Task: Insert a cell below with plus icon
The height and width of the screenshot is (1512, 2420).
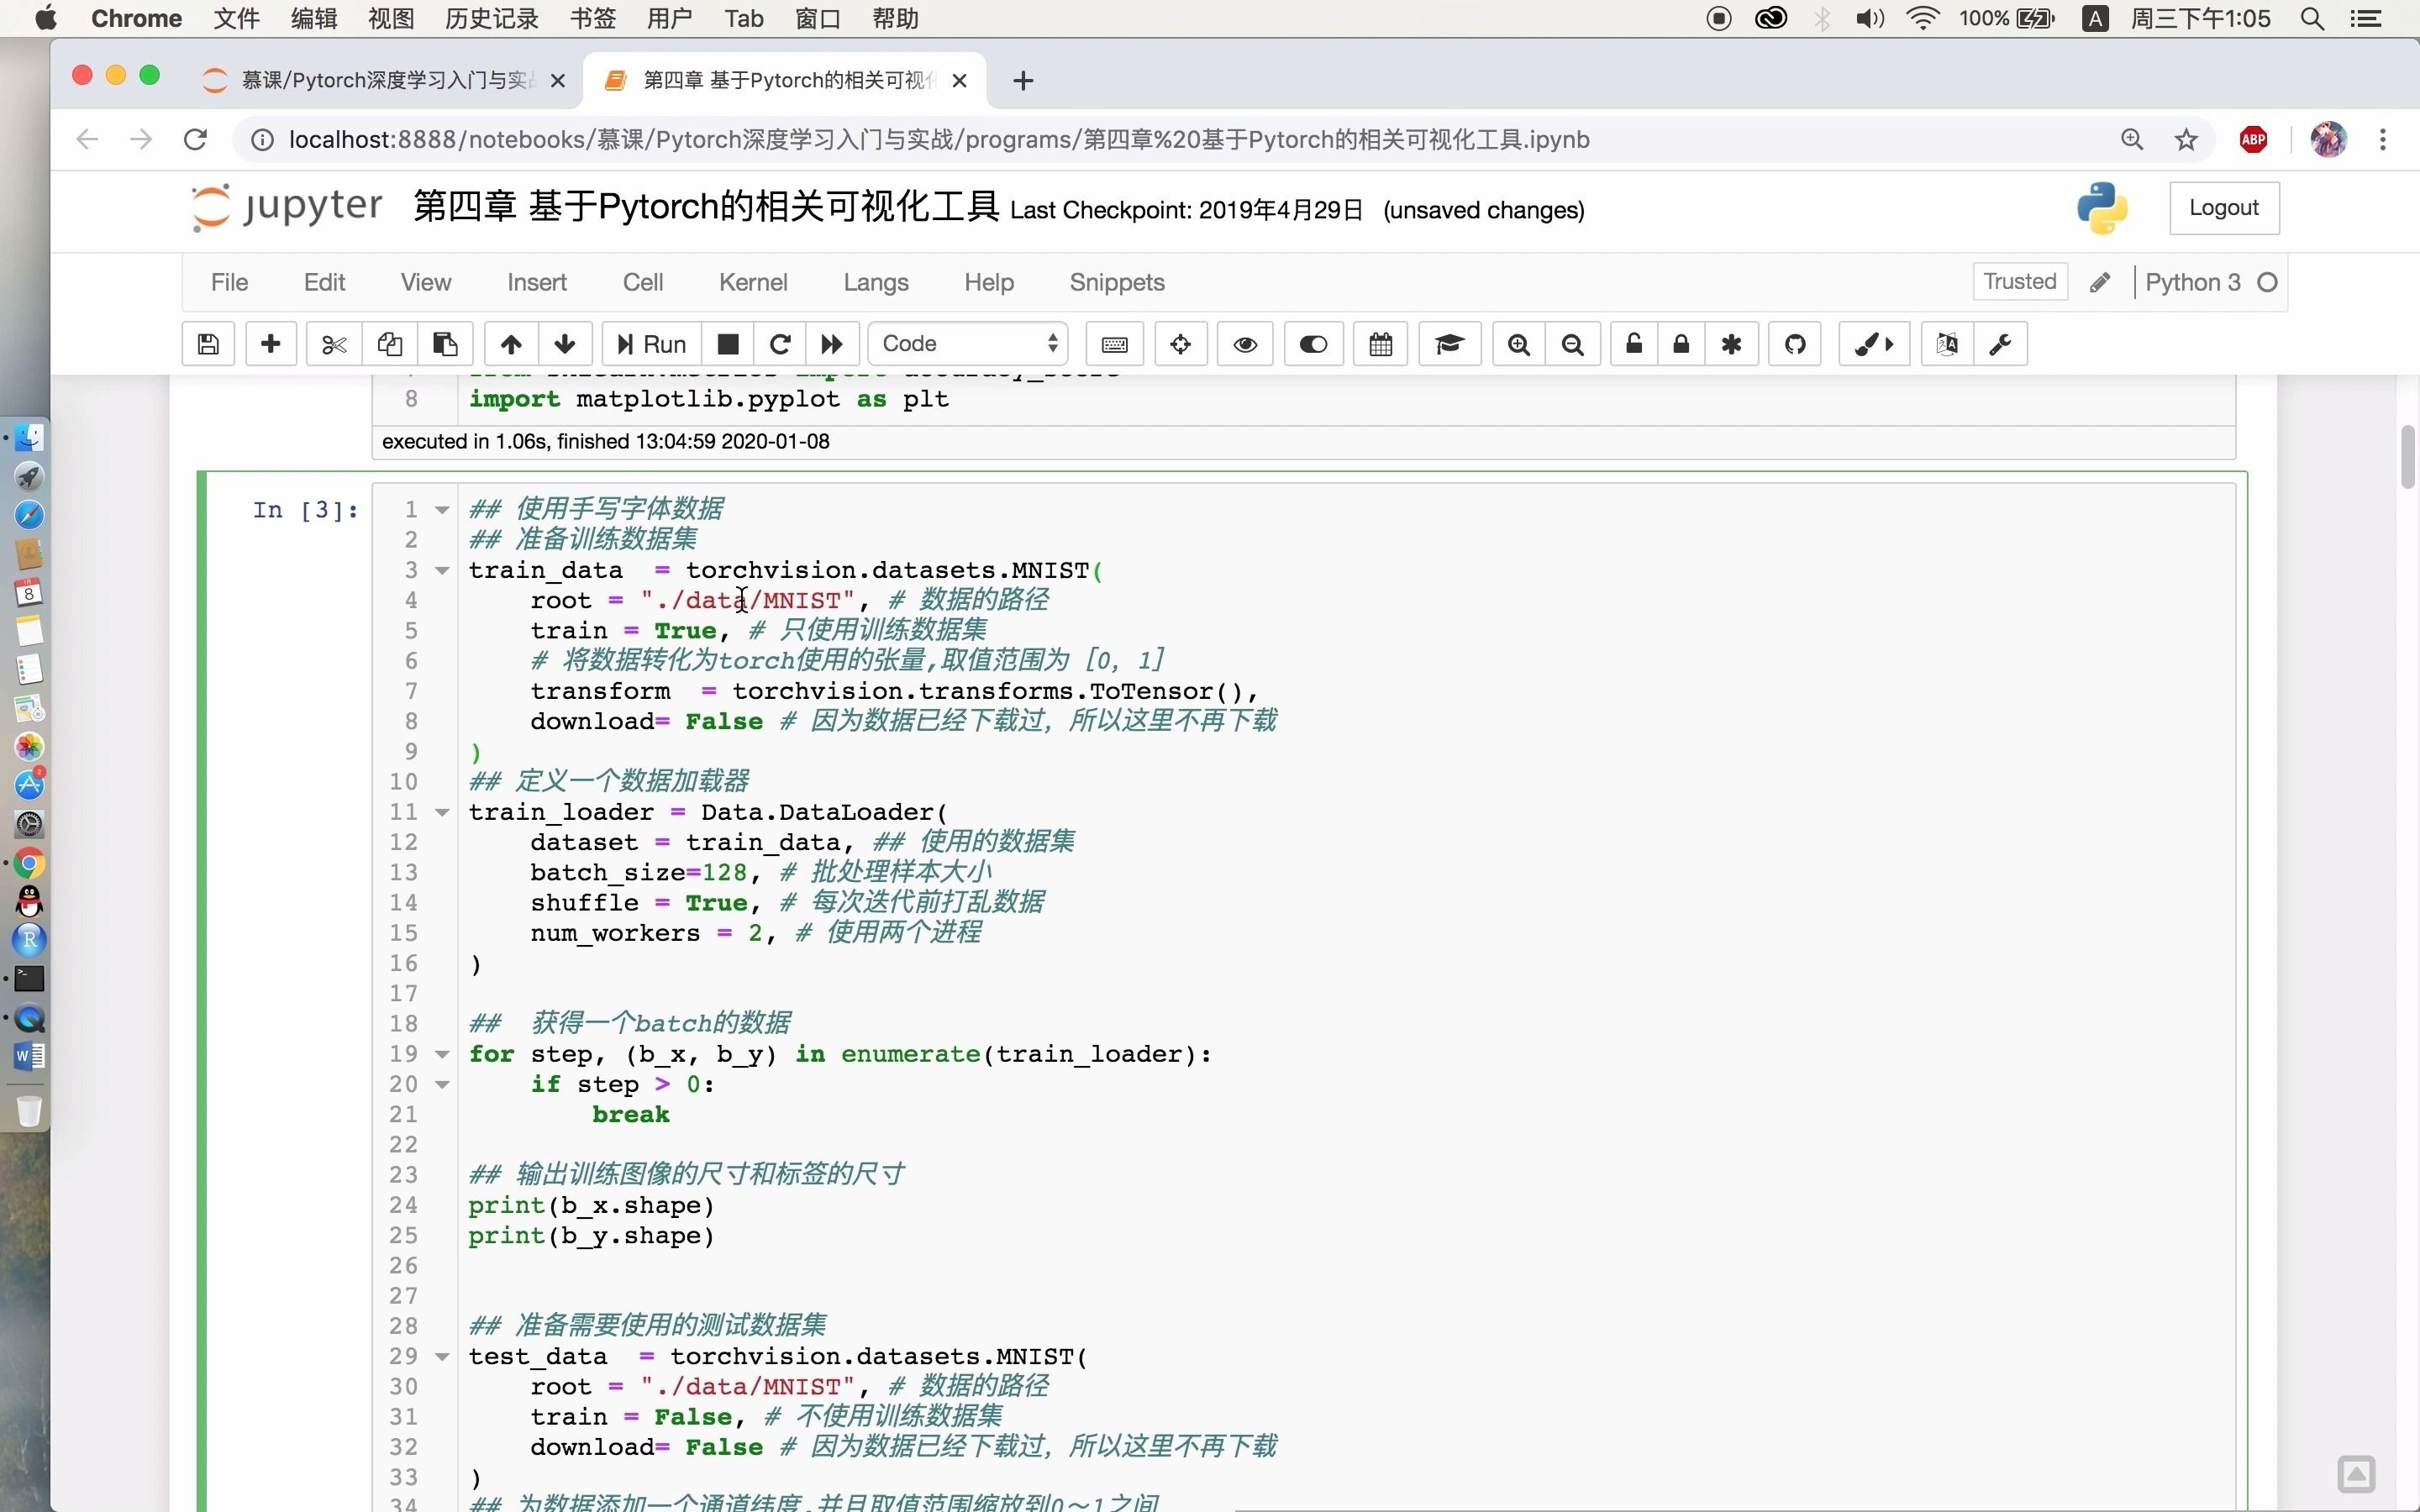Action: [x=270, y=344]
